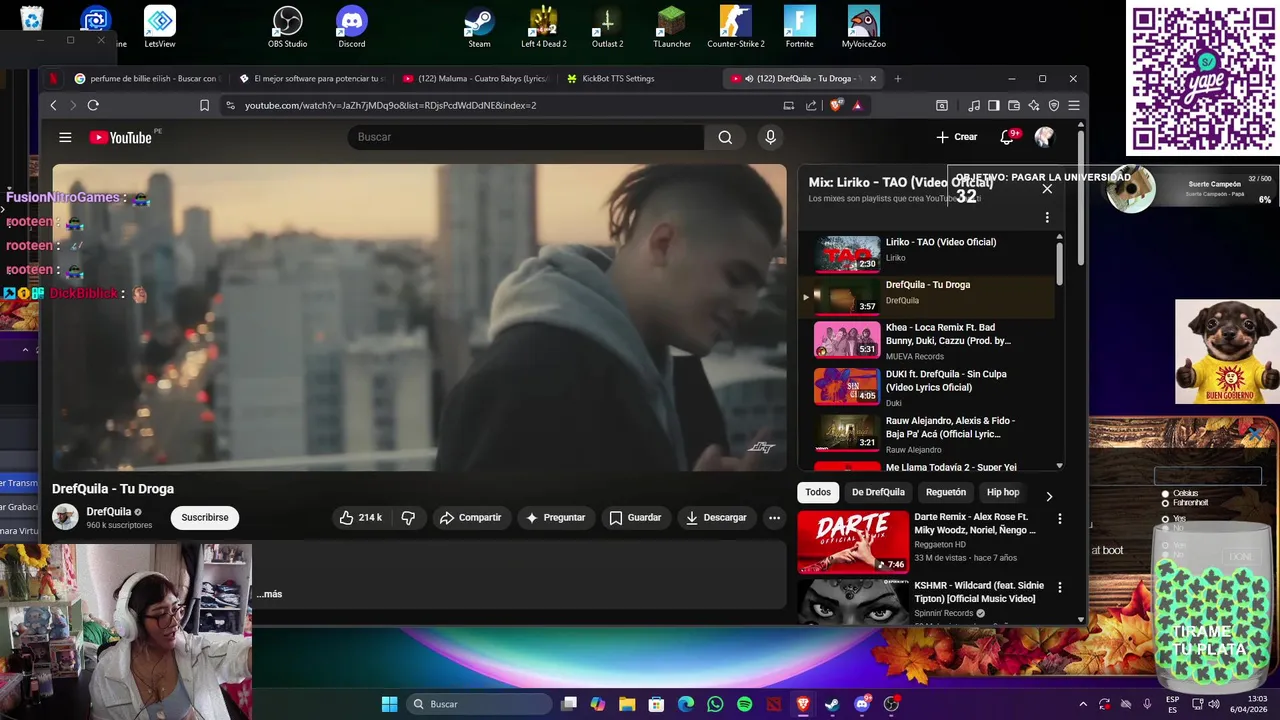
Task: Expand video description with ...más
Action: pos(269,594)
